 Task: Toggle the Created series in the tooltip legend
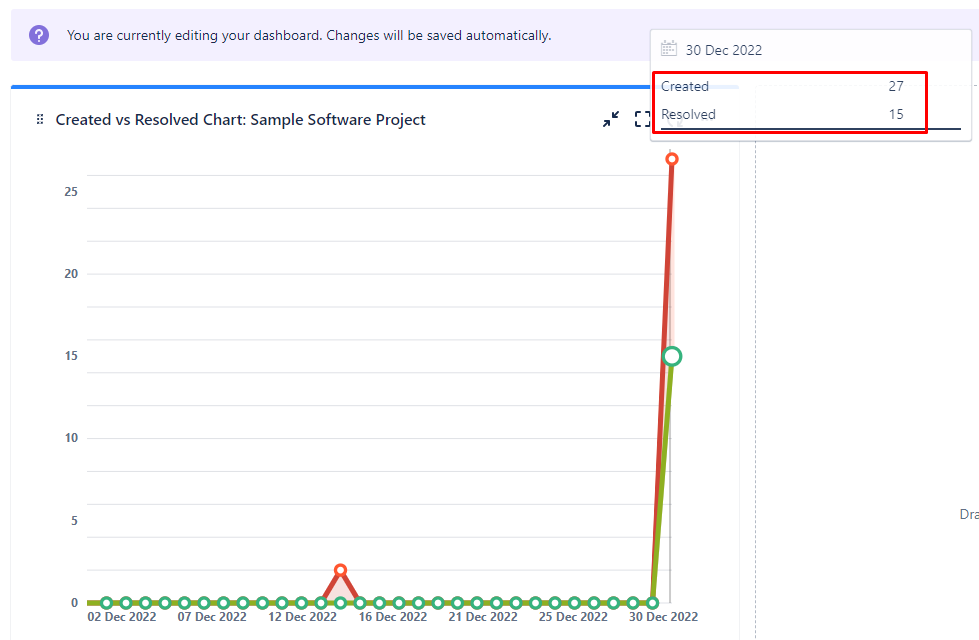pyautogui.click(x=685, y=86)
